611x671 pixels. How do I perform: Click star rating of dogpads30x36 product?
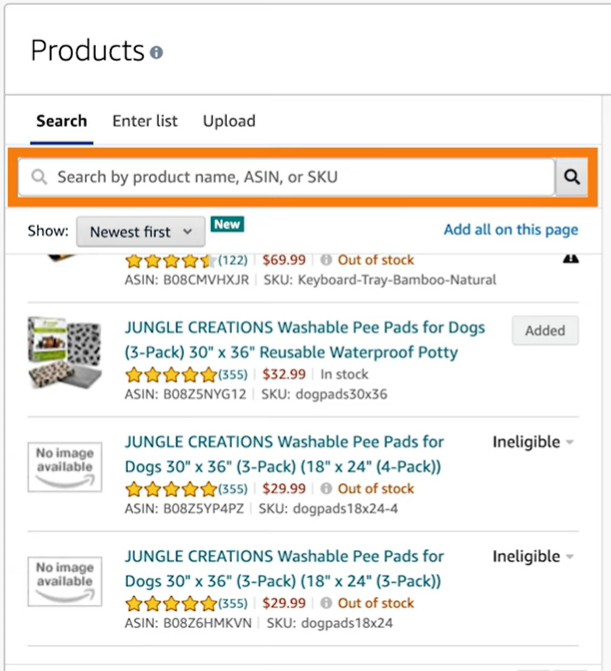[x=171, y=374]
